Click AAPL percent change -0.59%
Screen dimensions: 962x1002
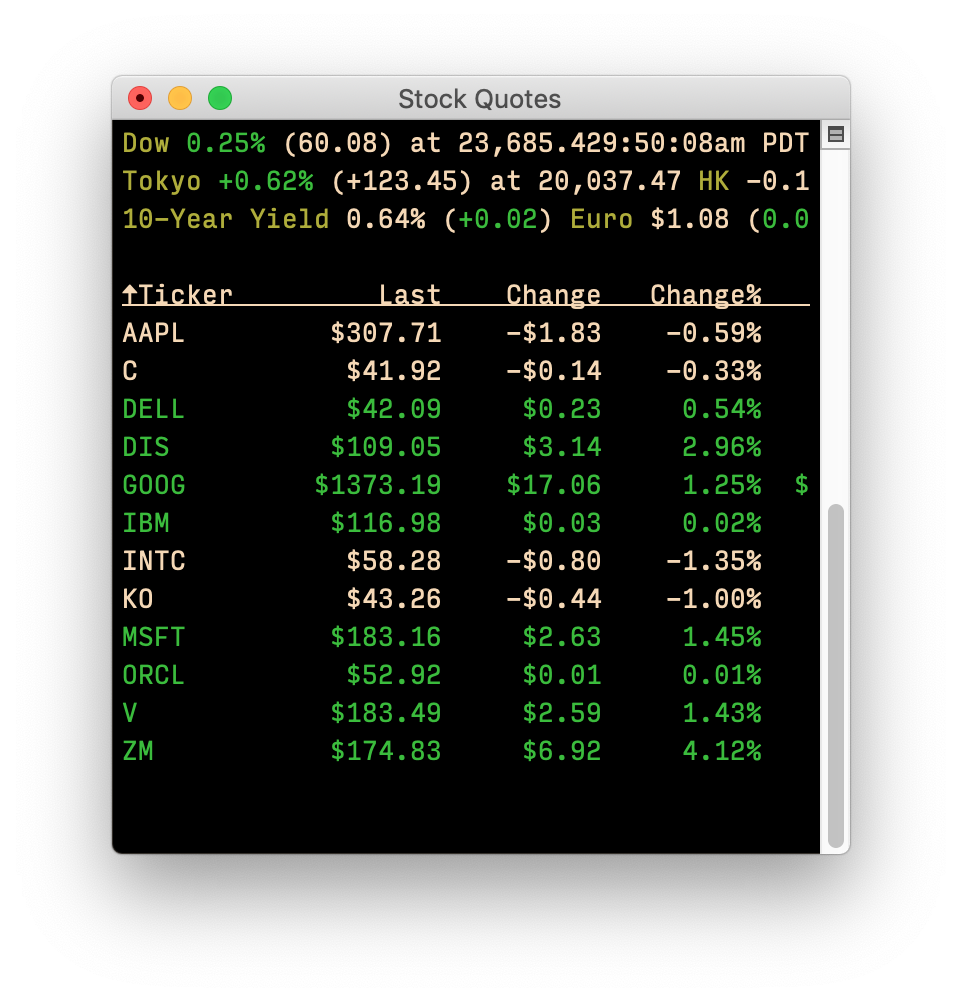[714, 333]
